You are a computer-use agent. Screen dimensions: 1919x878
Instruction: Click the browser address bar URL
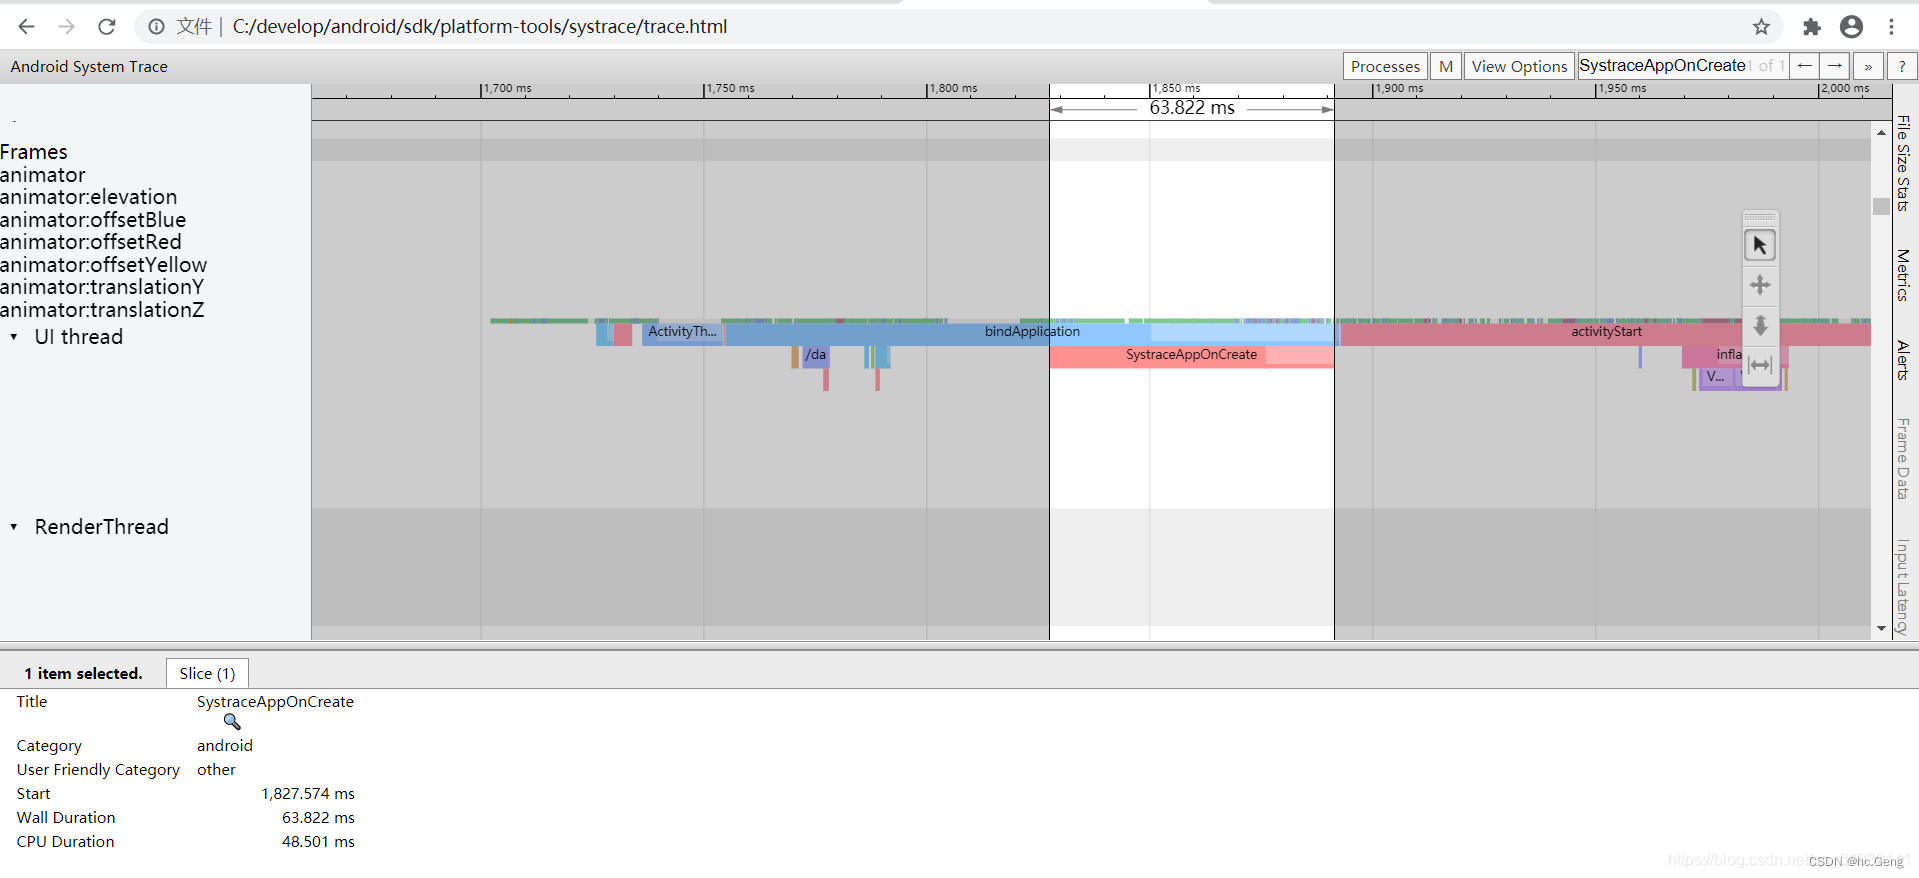point(480,27)
